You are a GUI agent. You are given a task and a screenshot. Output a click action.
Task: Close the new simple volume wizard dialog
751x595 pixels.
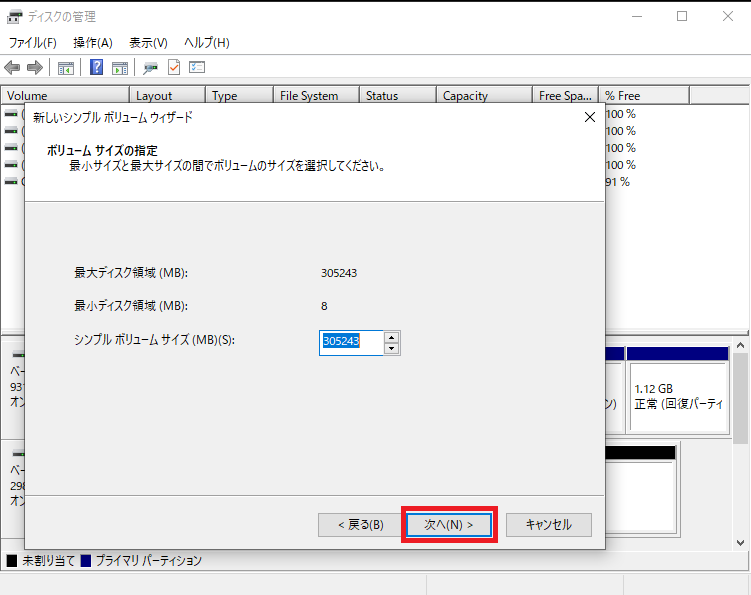point(590,117)
